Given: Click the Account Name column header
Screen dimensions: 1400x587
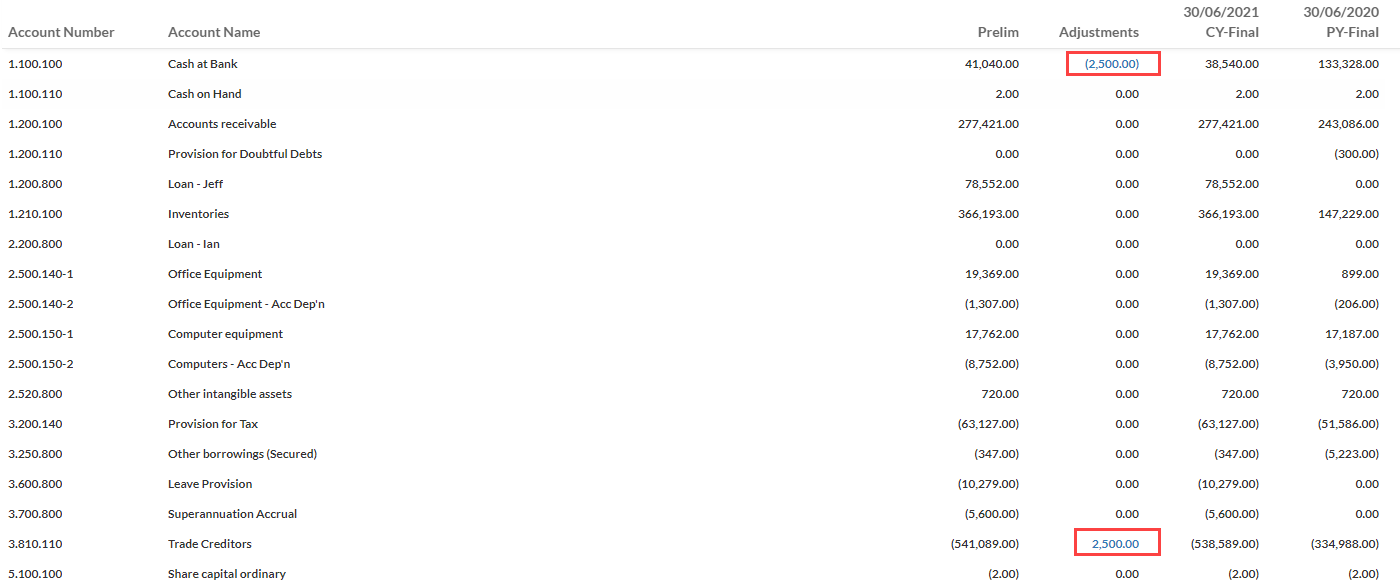Looking at the screenshot, I should [214, 32].
